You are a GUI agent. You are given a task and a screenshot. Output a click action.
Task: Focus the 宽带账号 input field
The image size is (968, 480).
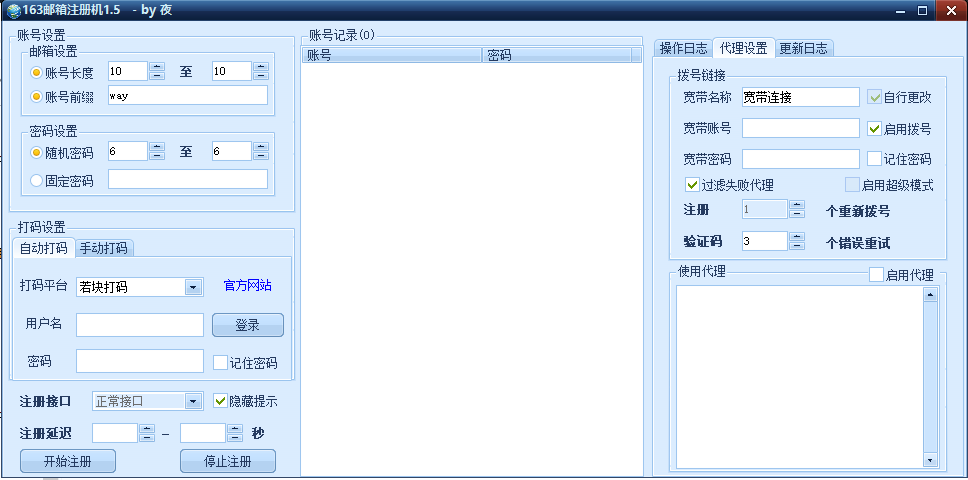(801, 128)
